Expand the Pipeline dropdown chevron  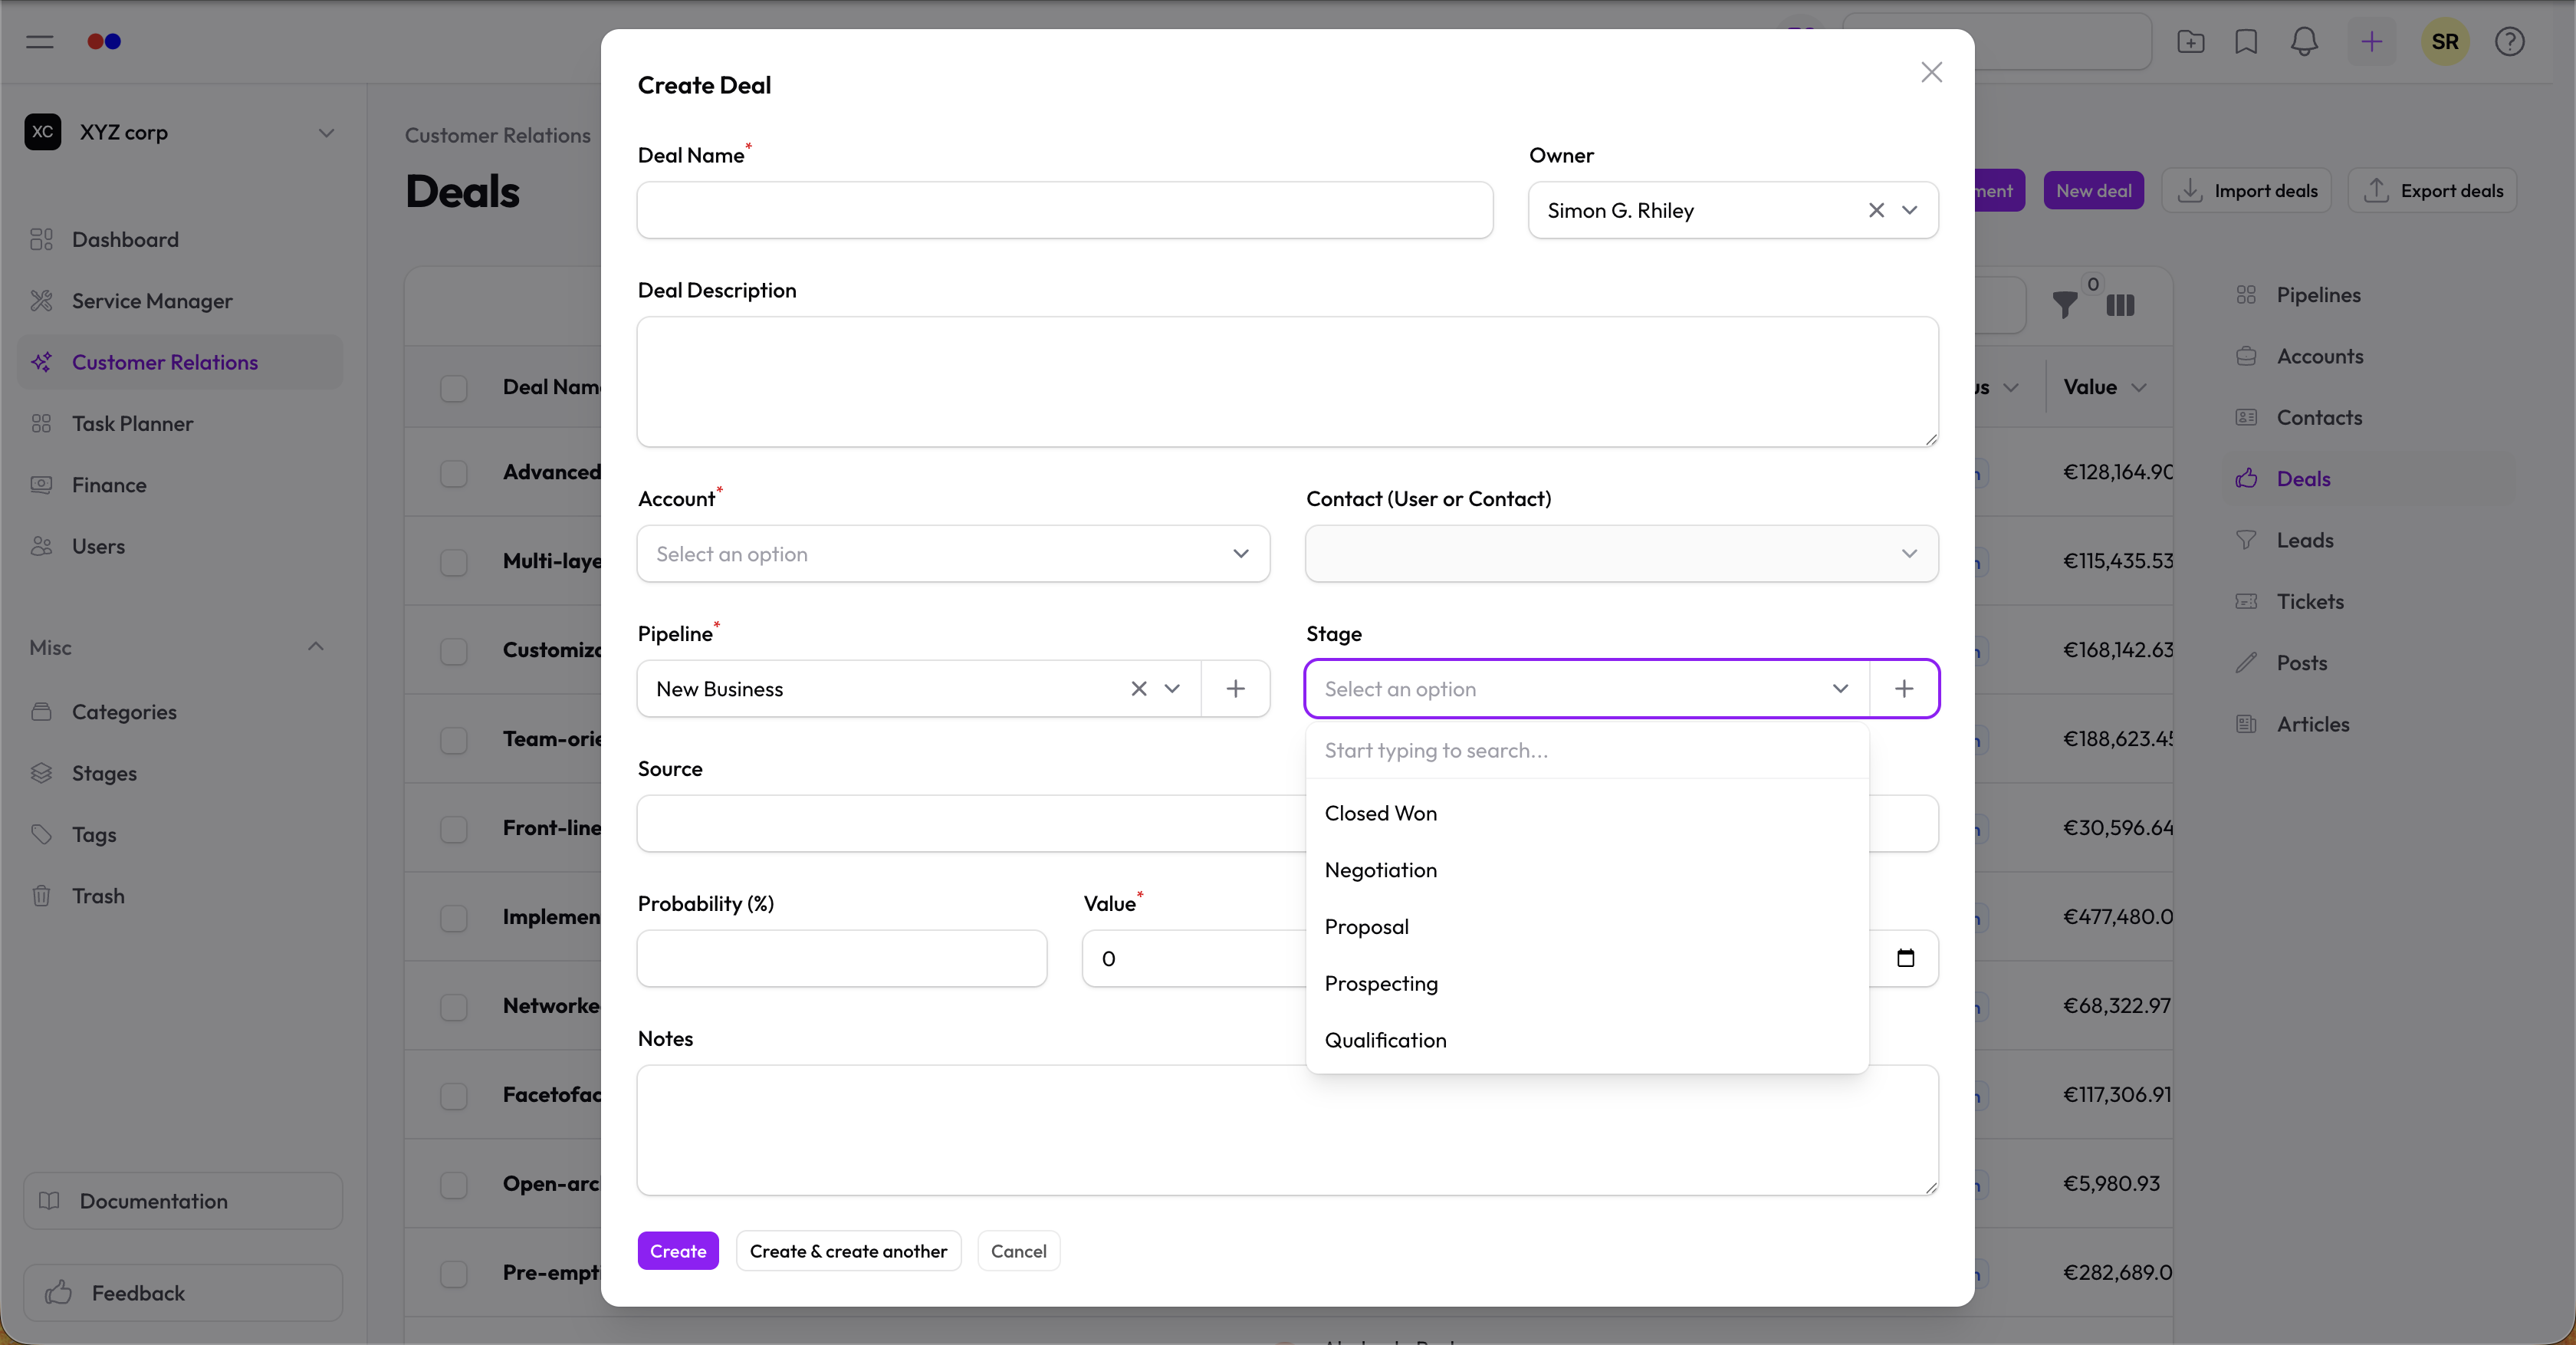click(1172, 689)
